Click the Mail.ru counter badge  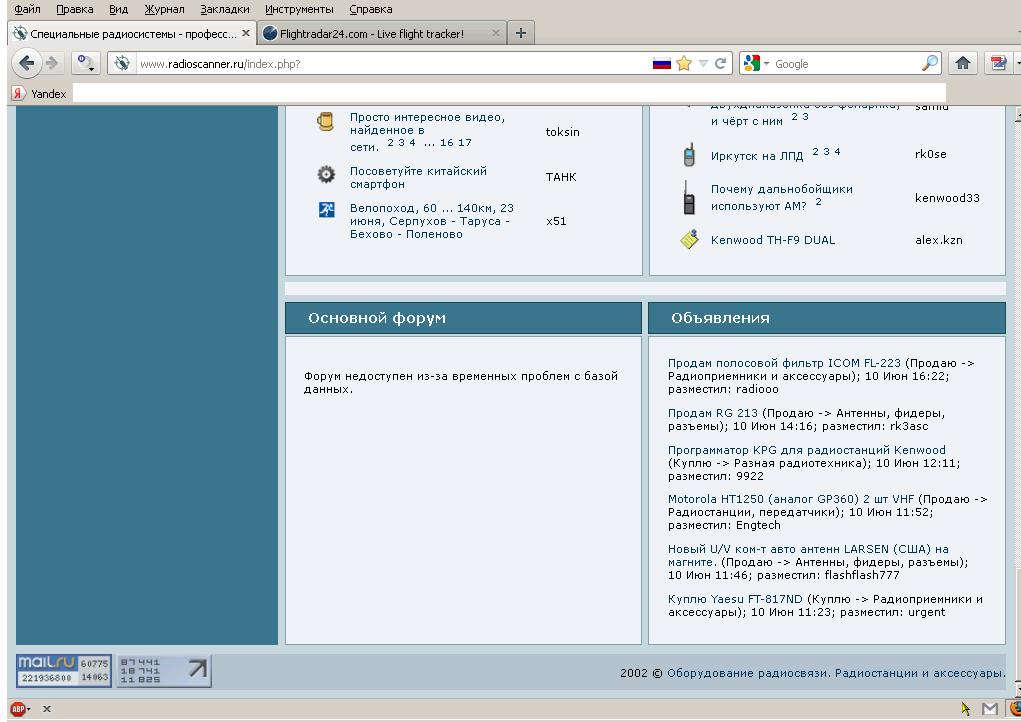coord(64,670)
